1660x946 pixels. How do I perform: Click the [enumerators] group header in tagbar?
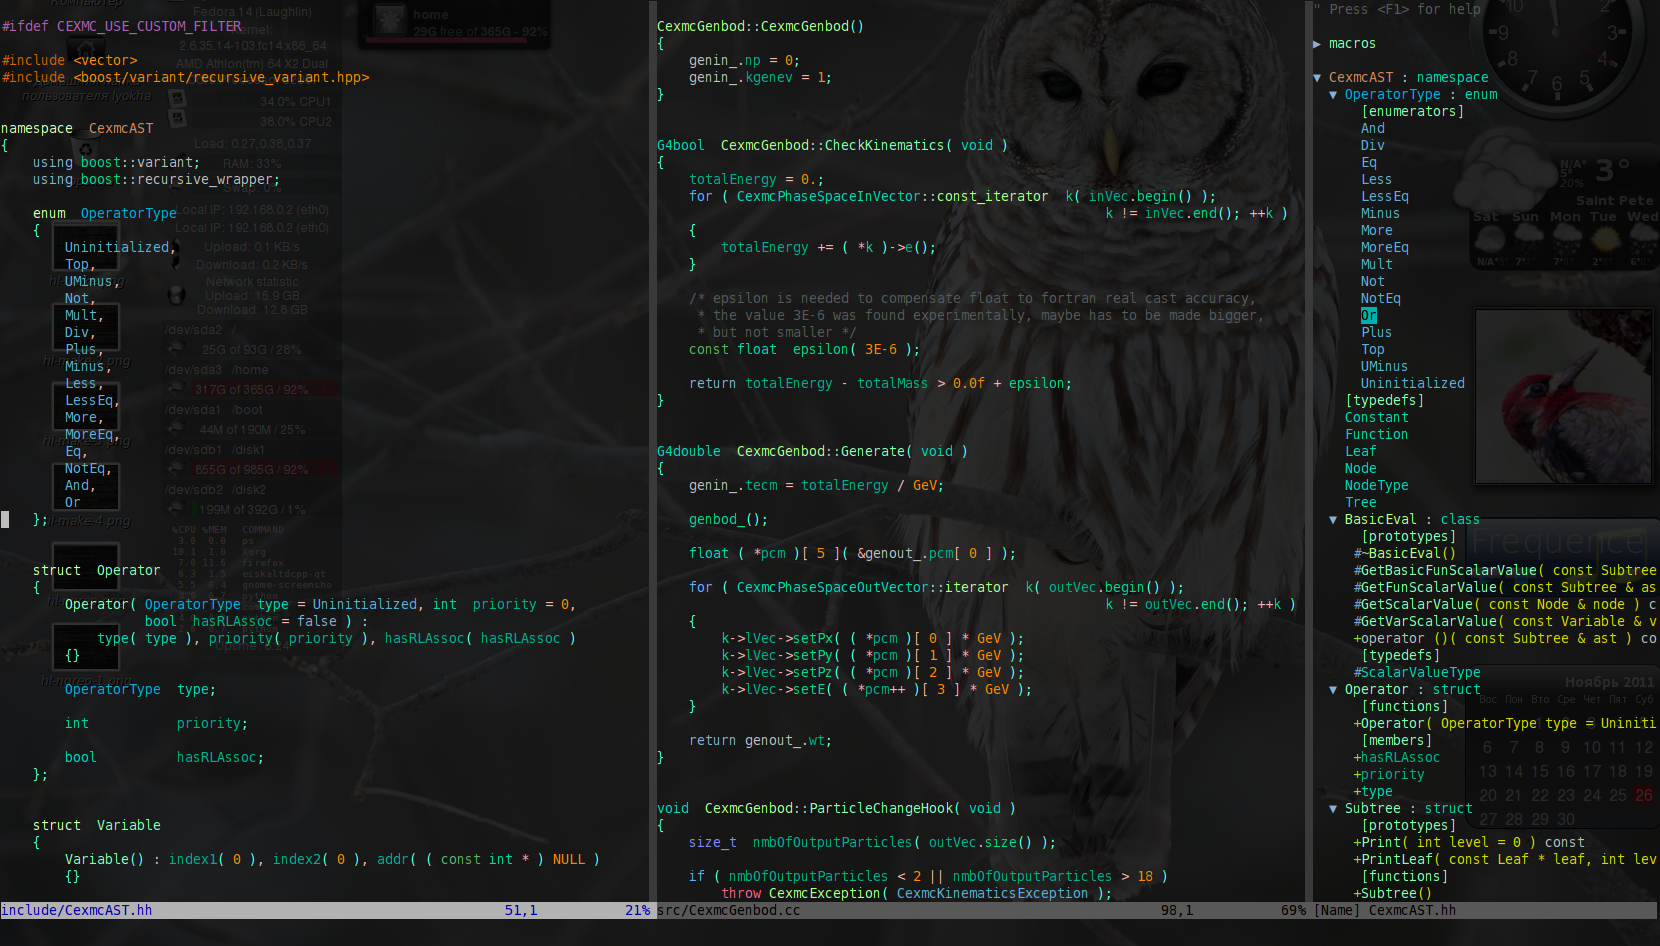pyautogui.click(x=1412, y=111)
